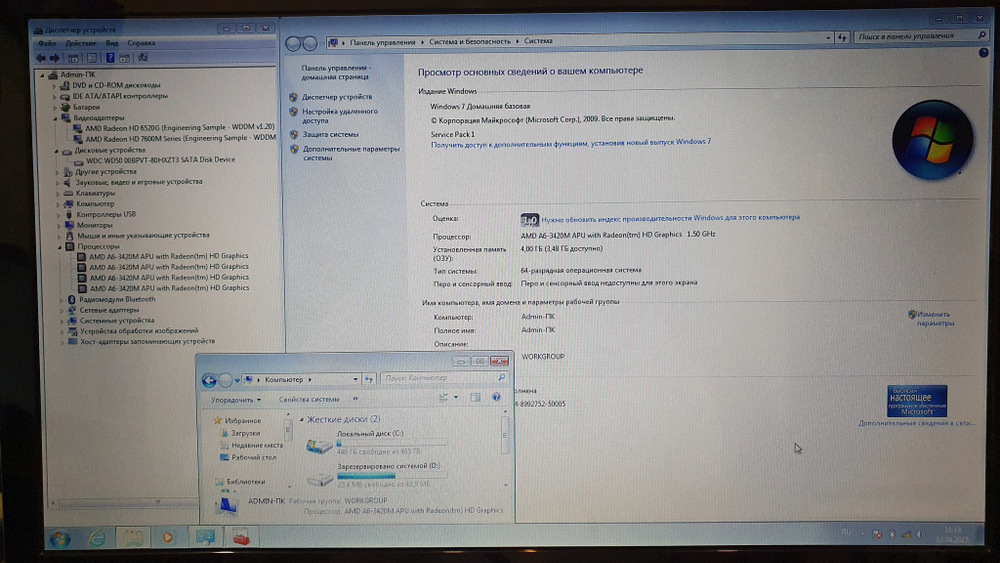Click Свойства системы in Компьютер toolbar
The height and width of the screenshot is (563, 1000).
point(309,399)
